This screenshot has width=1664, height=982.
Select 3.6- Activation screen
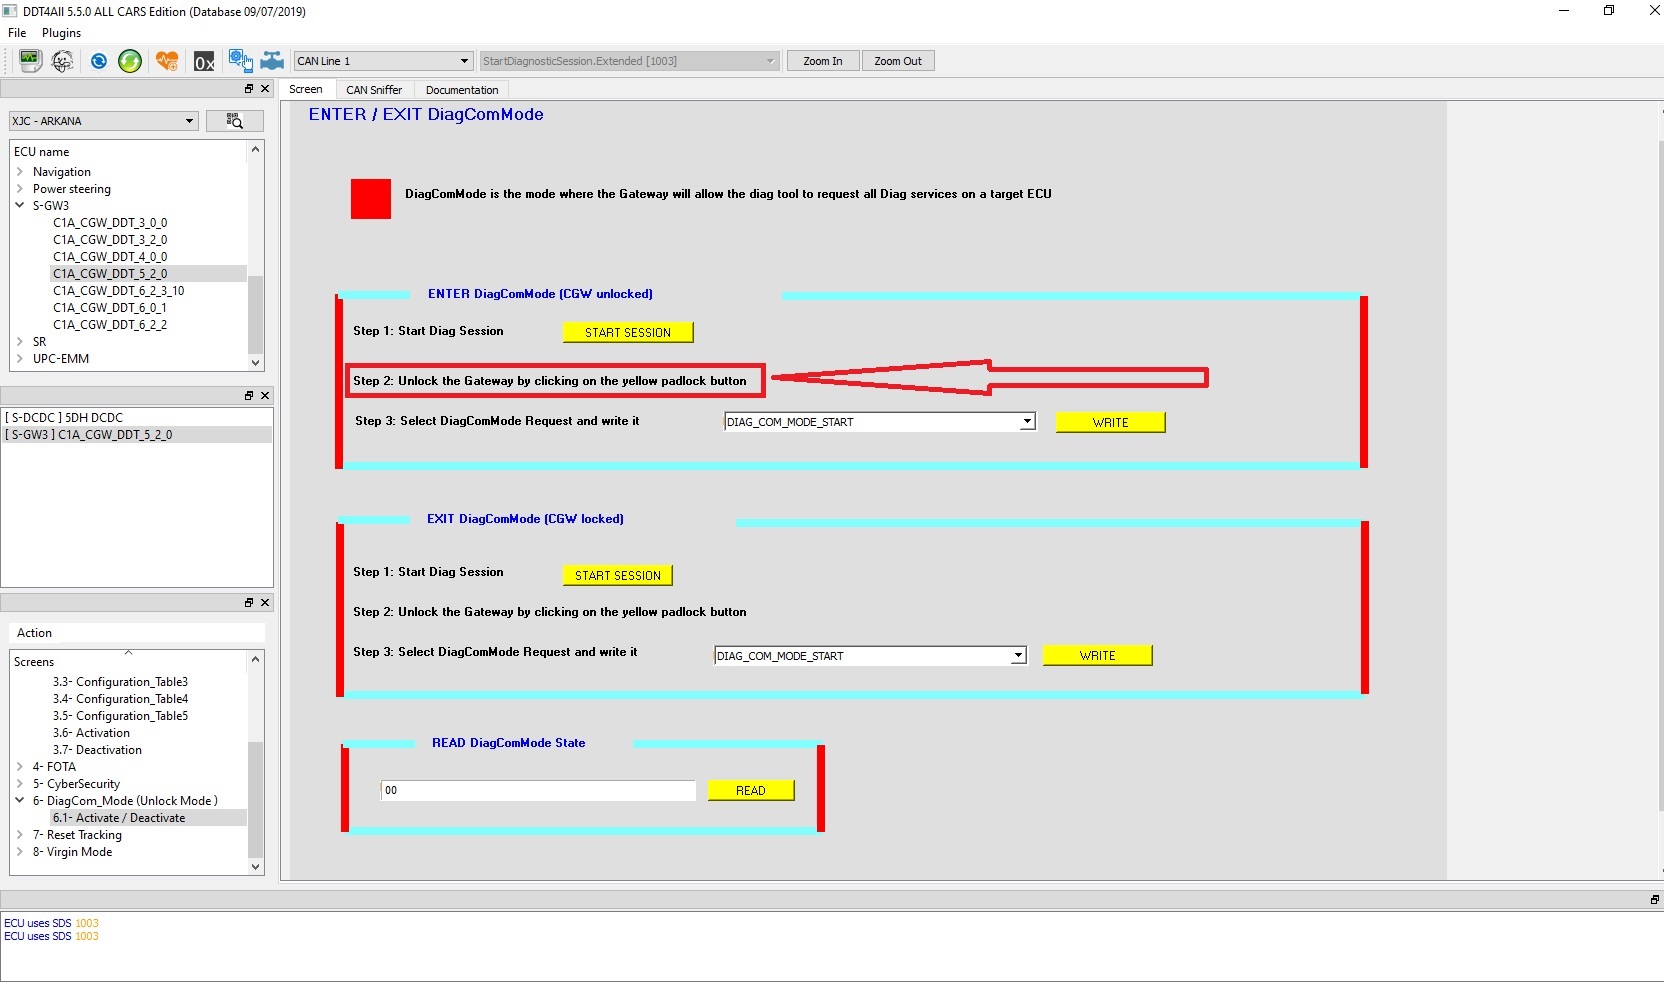tap(91, 733)
